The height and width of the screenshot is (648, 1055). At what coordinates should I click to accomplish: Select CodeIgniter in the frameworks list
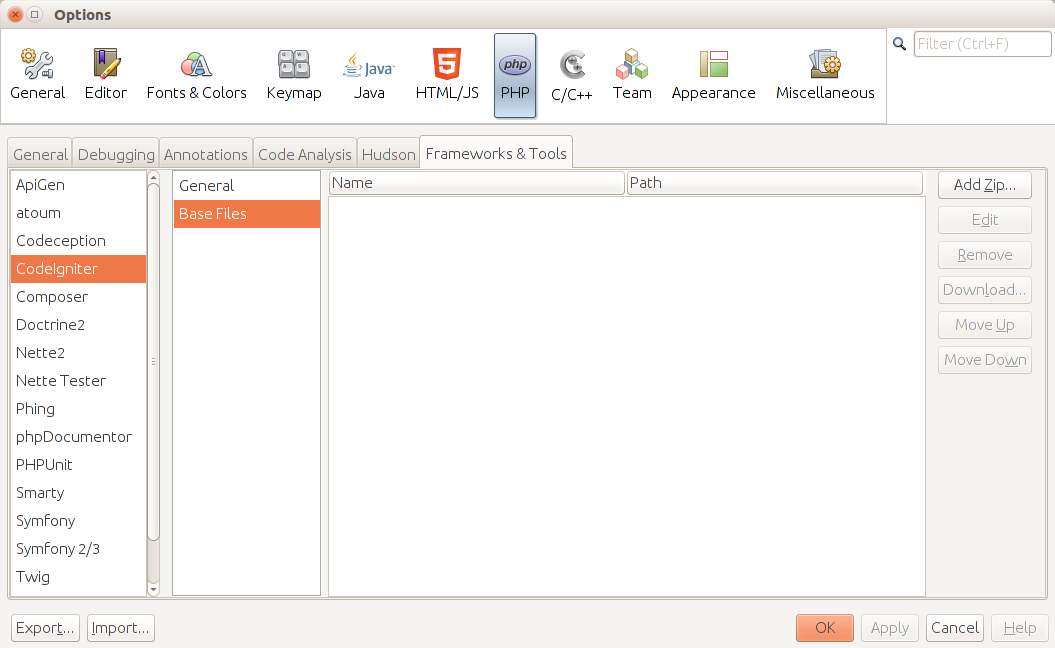coord(78,269)
